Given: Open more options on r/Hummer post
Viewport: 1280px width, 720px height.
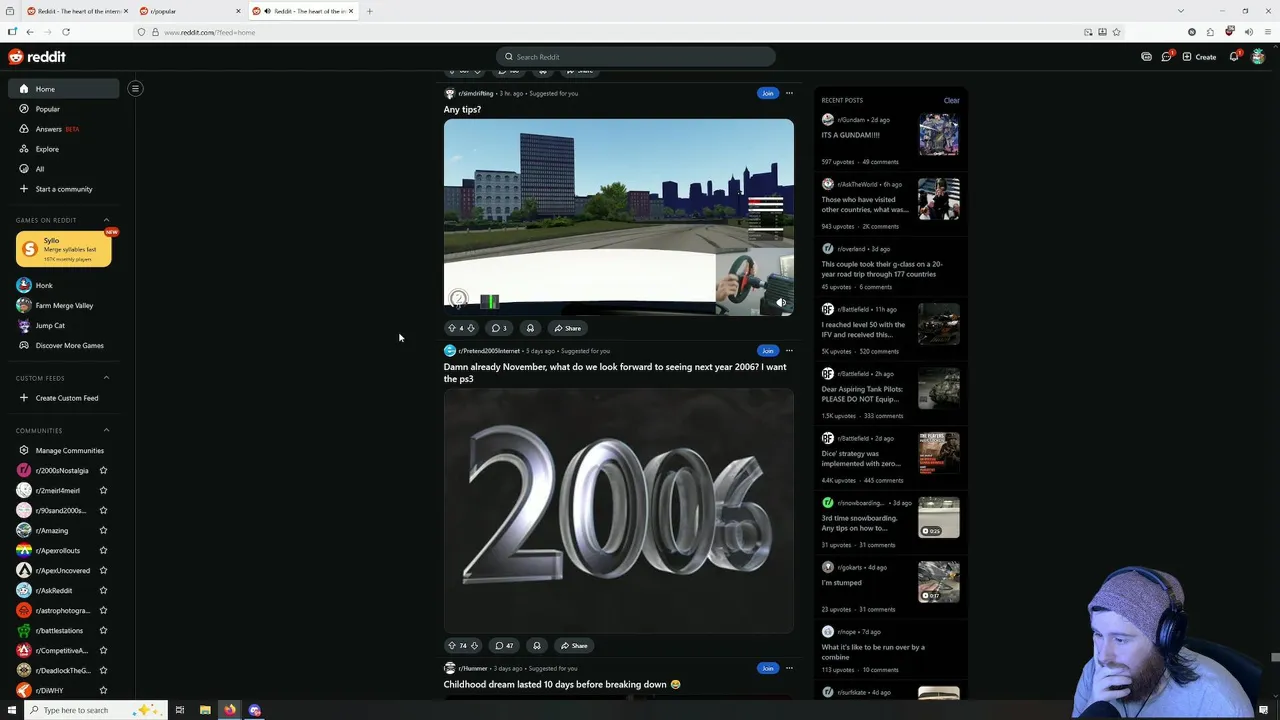Looking at the screenshot, I should (x=789, y=668).
